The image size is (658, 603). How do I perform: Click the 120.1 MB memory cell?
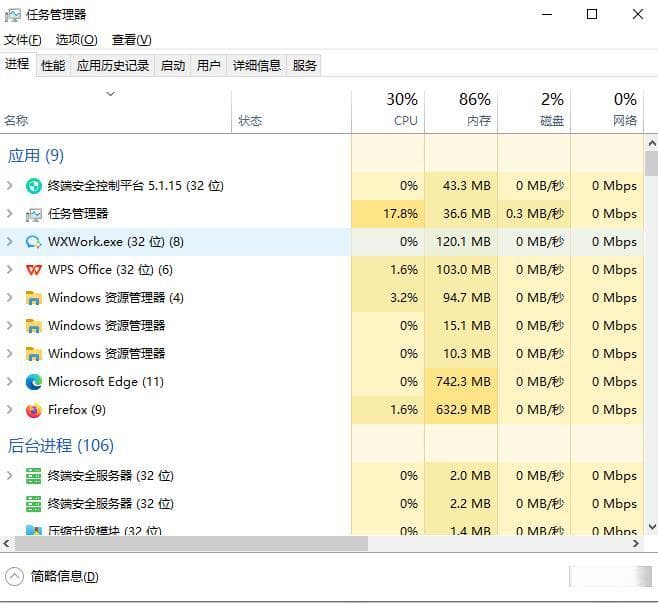tap(461, 242)
